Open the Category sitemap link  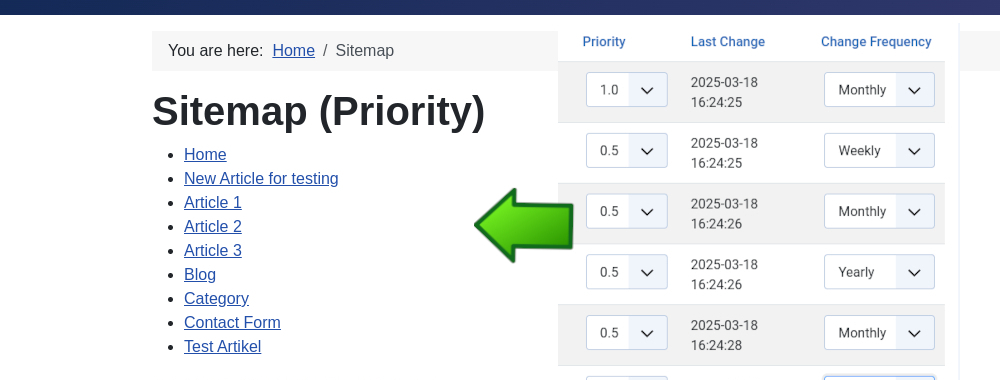coord(217,298)
